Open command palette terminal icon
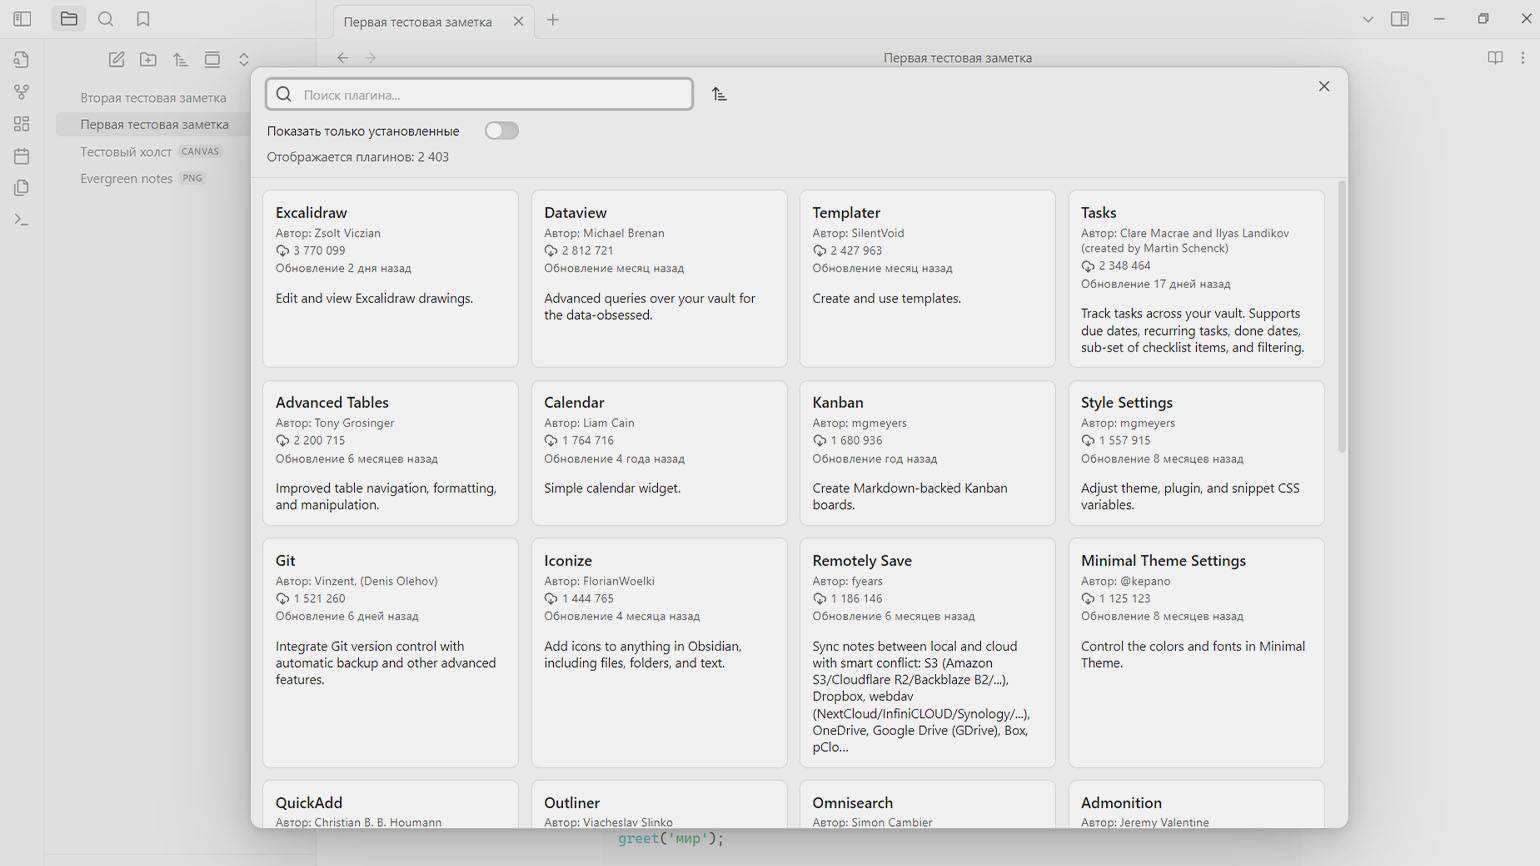 coord(22,220)
